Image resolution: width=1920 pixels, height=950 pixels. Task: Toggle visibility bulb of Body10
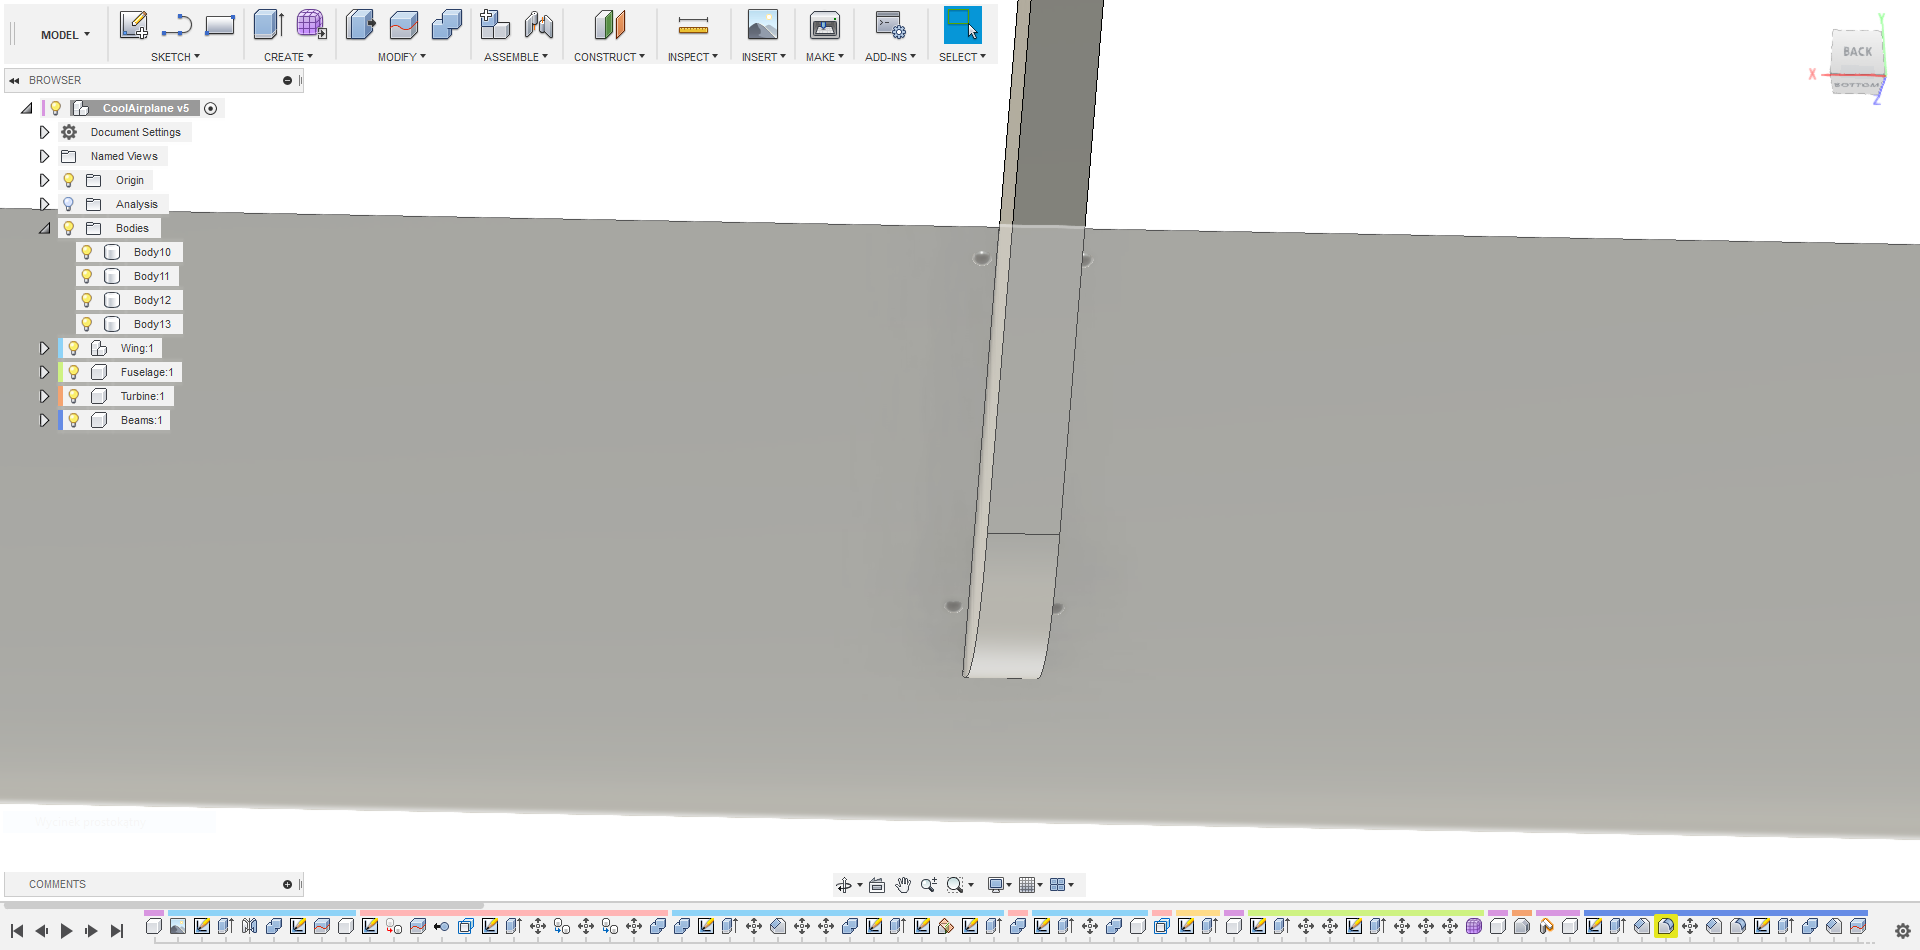tap(87, 252)
